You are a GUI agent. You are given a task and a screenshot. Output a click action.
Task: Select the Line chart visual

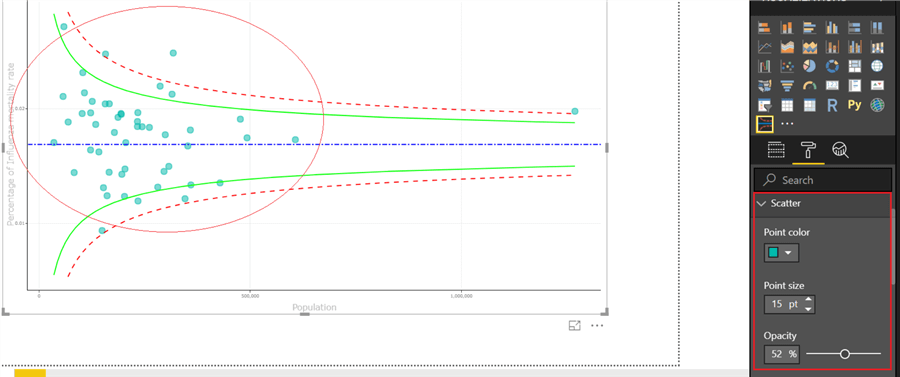(x=765, y=47)
